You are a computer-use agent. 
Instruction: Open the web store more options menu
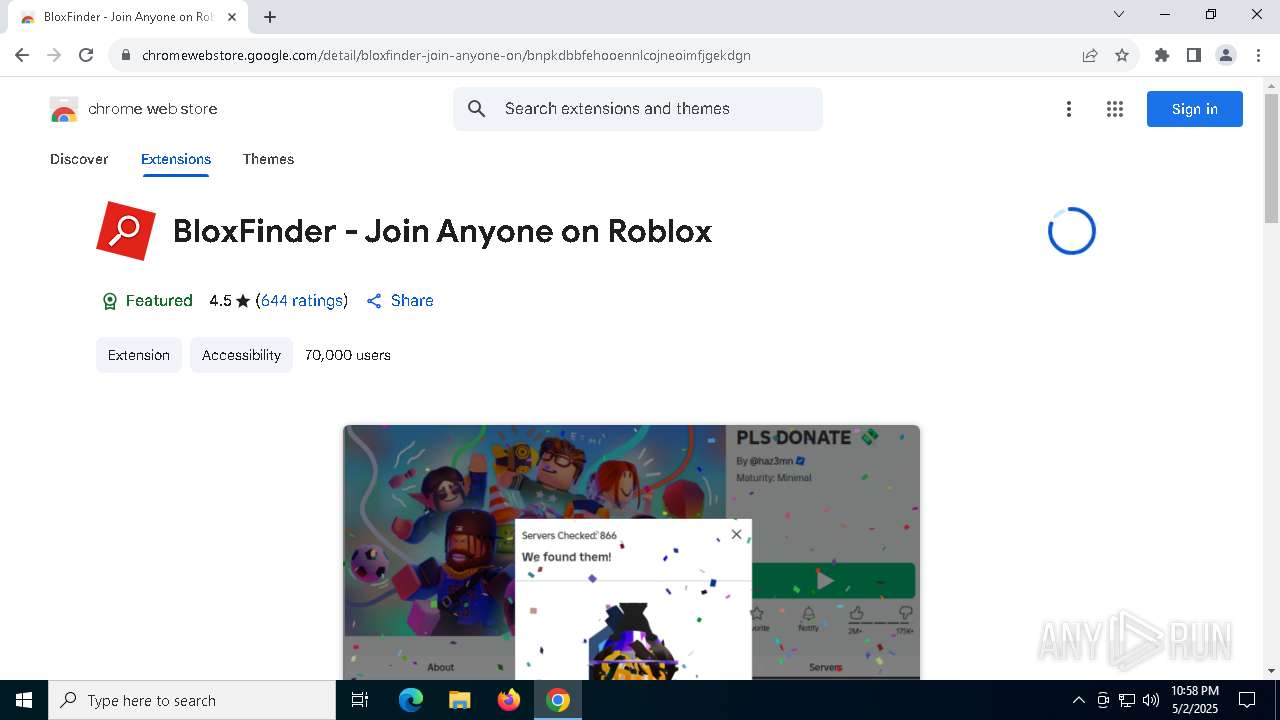pos(1069,109)
